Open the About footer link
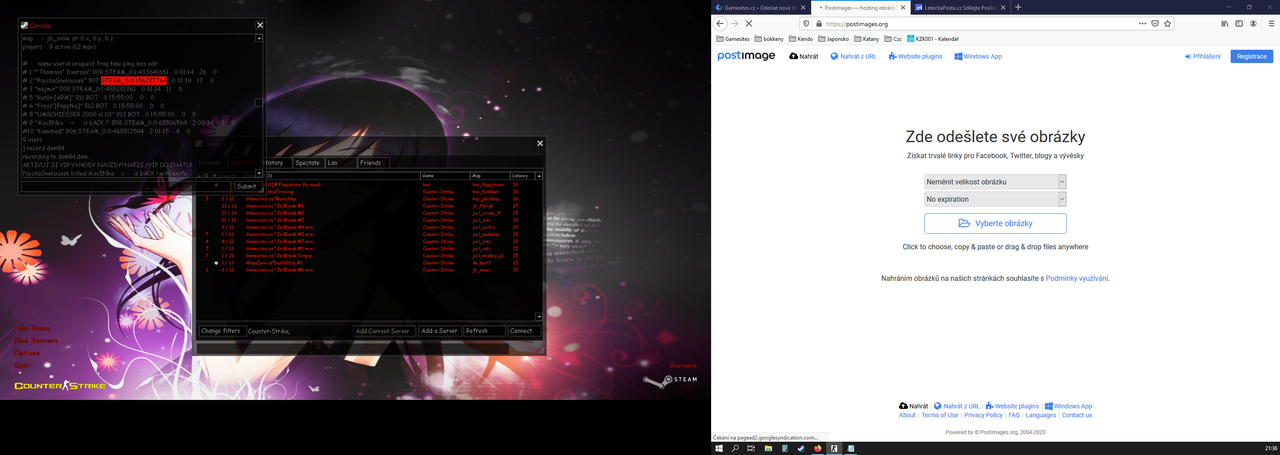Screen dimensions: 1280x455 click(x=907, y=415)
